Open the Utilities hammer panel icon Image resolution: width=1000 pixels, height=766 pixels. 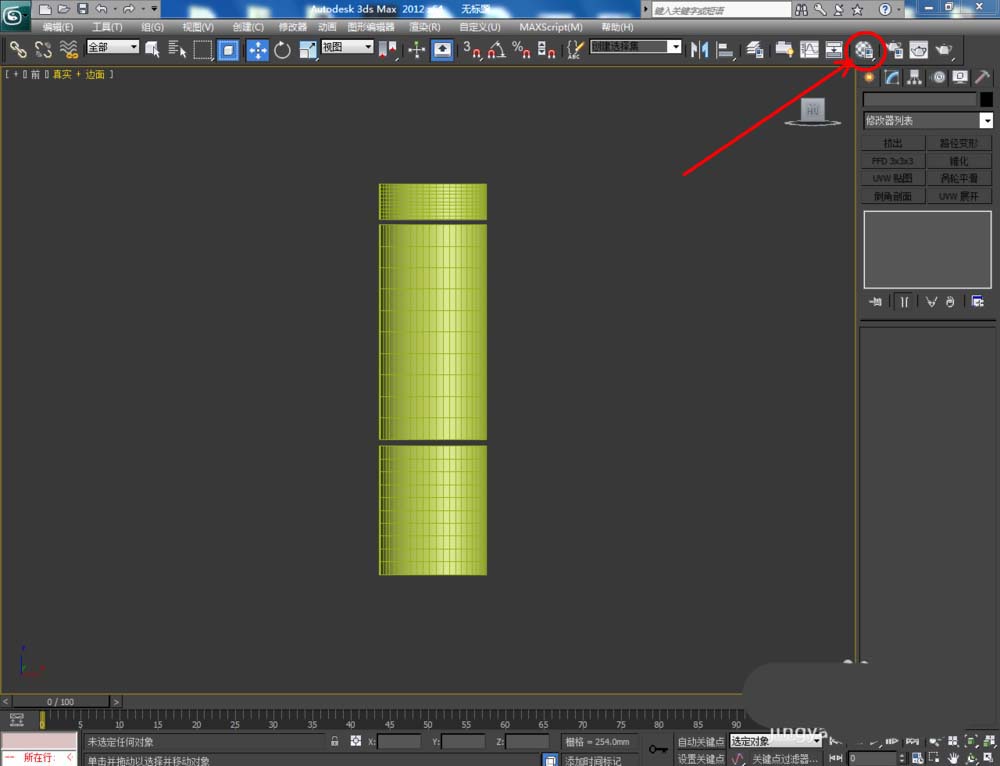982,77
